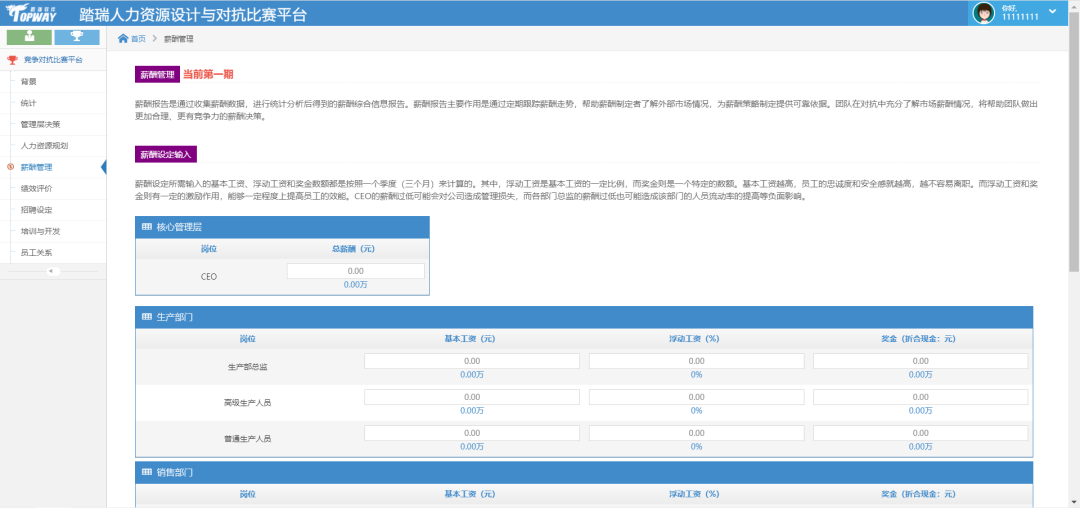Click the table icon beside 生产部门

point(146,317)
